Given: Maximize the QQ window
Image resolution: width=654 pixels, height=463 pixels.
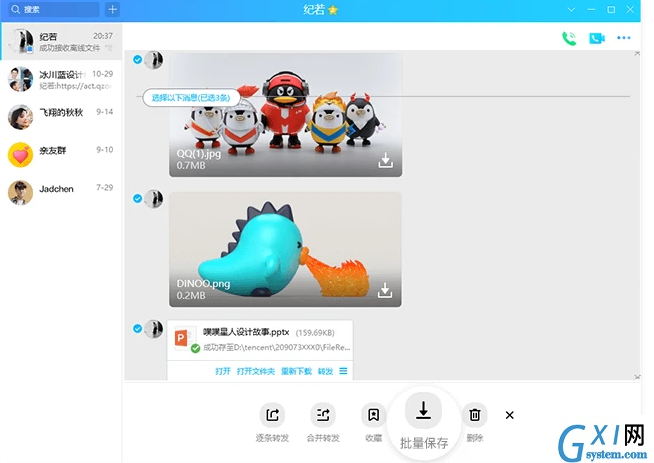Looking at the screenshot, I should [x=611, y=9].
